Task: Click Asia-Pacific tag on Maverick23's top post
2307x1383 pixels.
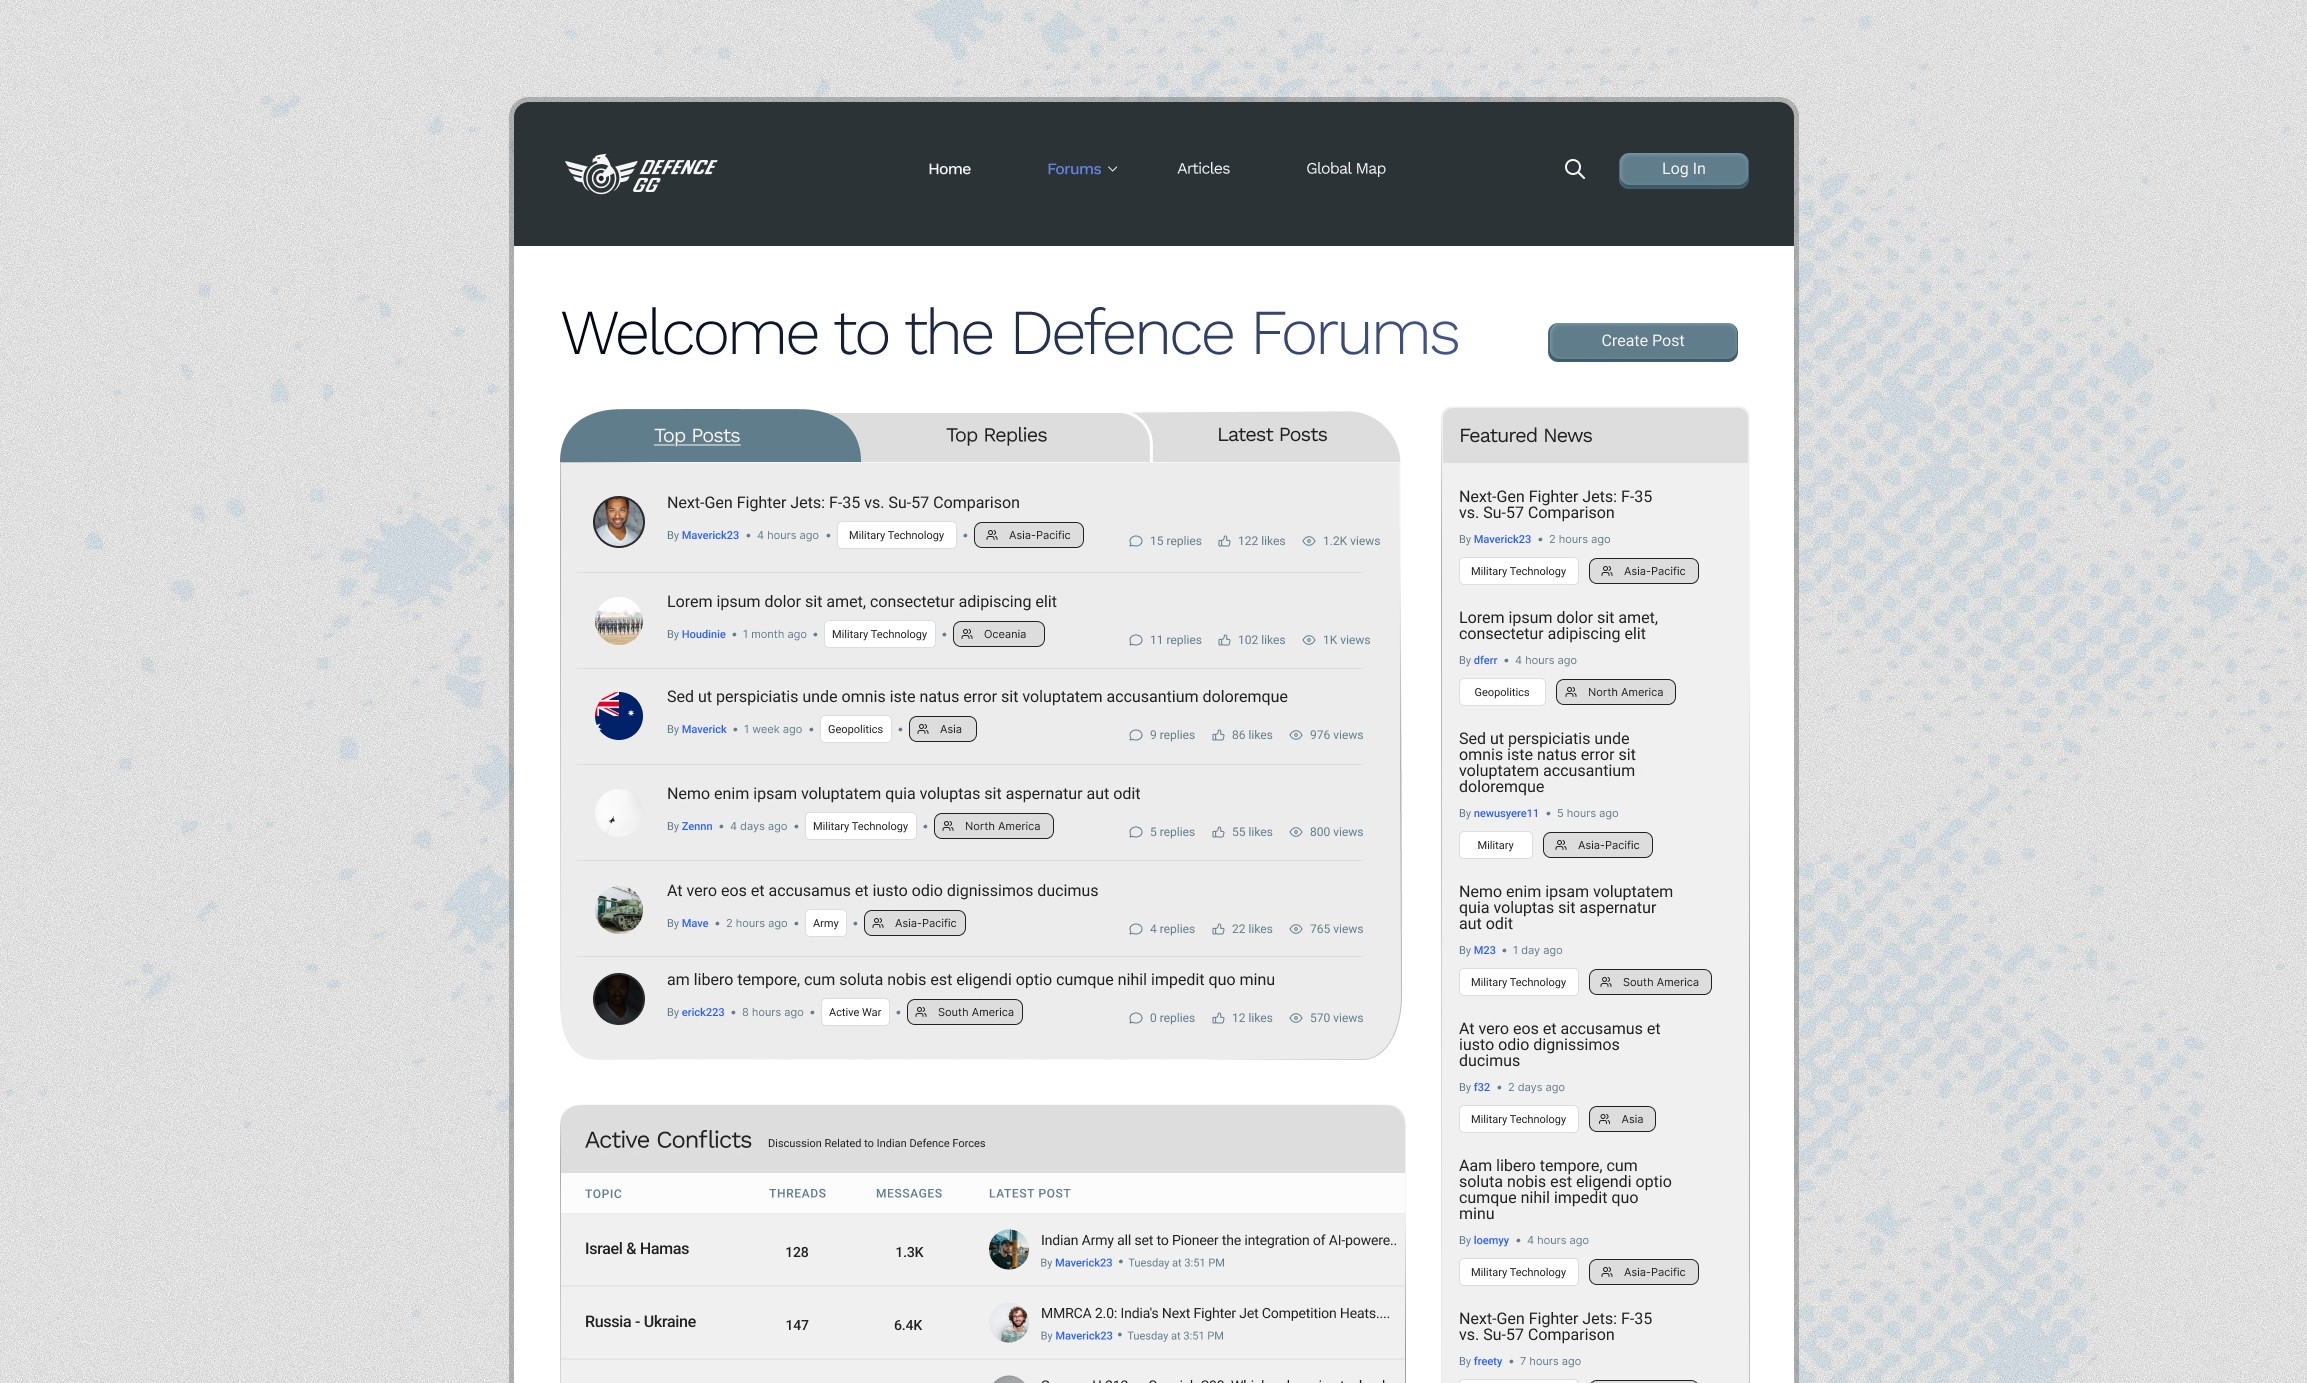Action: [x=1028, y=535]
